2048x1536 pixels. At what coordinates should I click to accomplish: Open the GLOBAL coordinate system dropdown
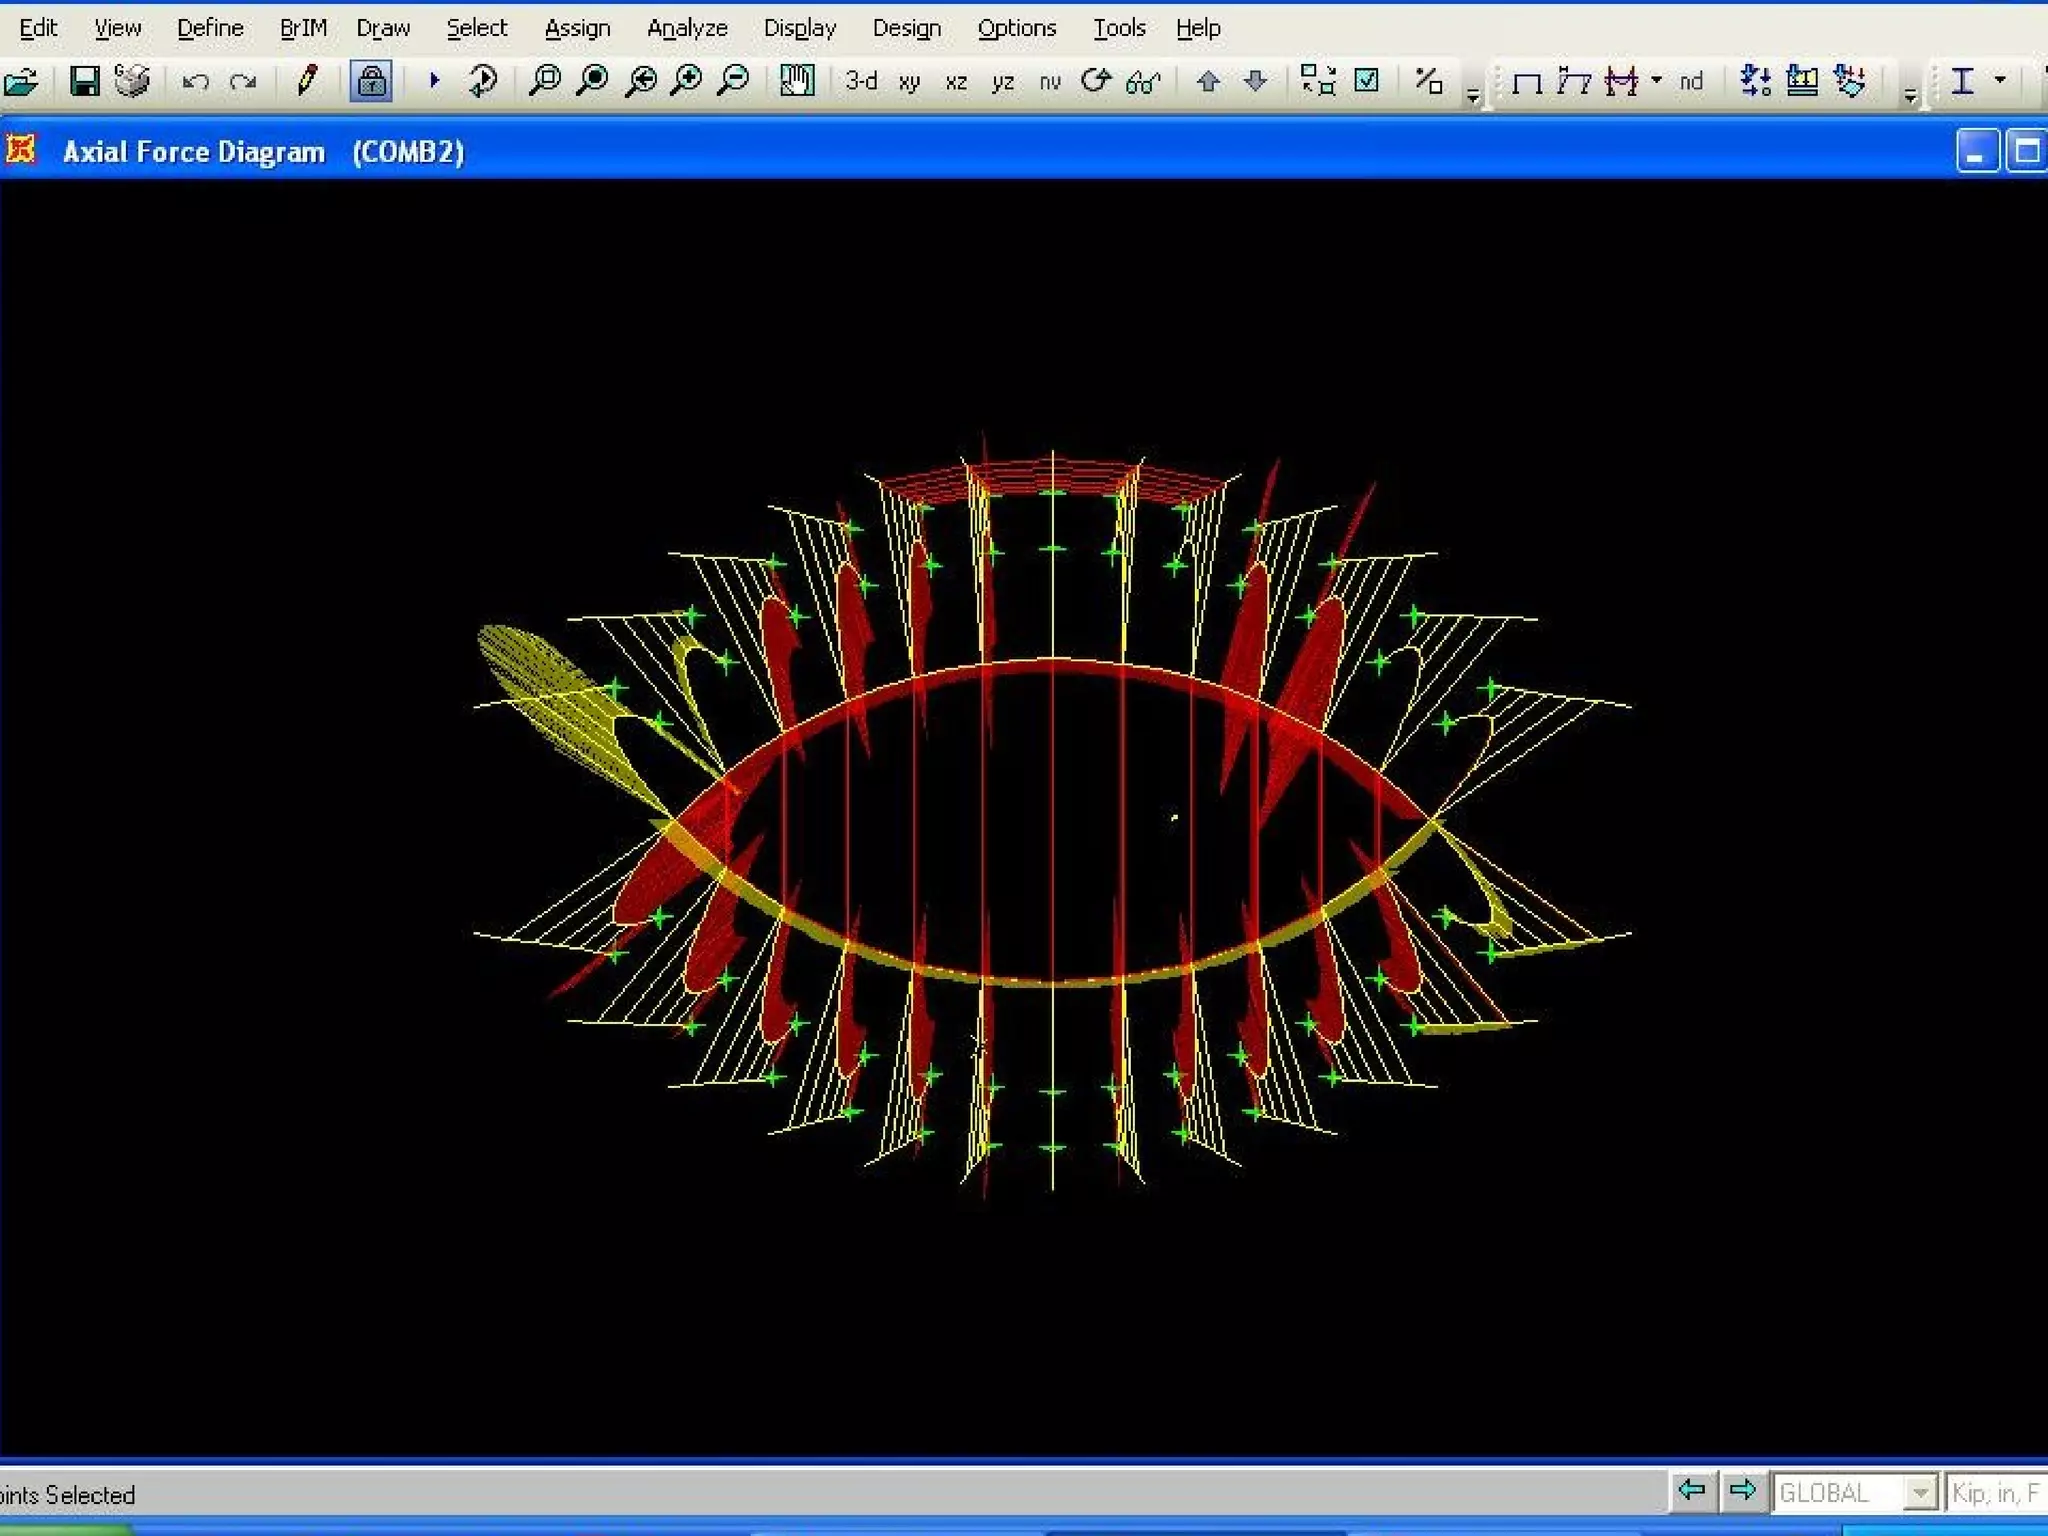(x=1918, y=1493)
